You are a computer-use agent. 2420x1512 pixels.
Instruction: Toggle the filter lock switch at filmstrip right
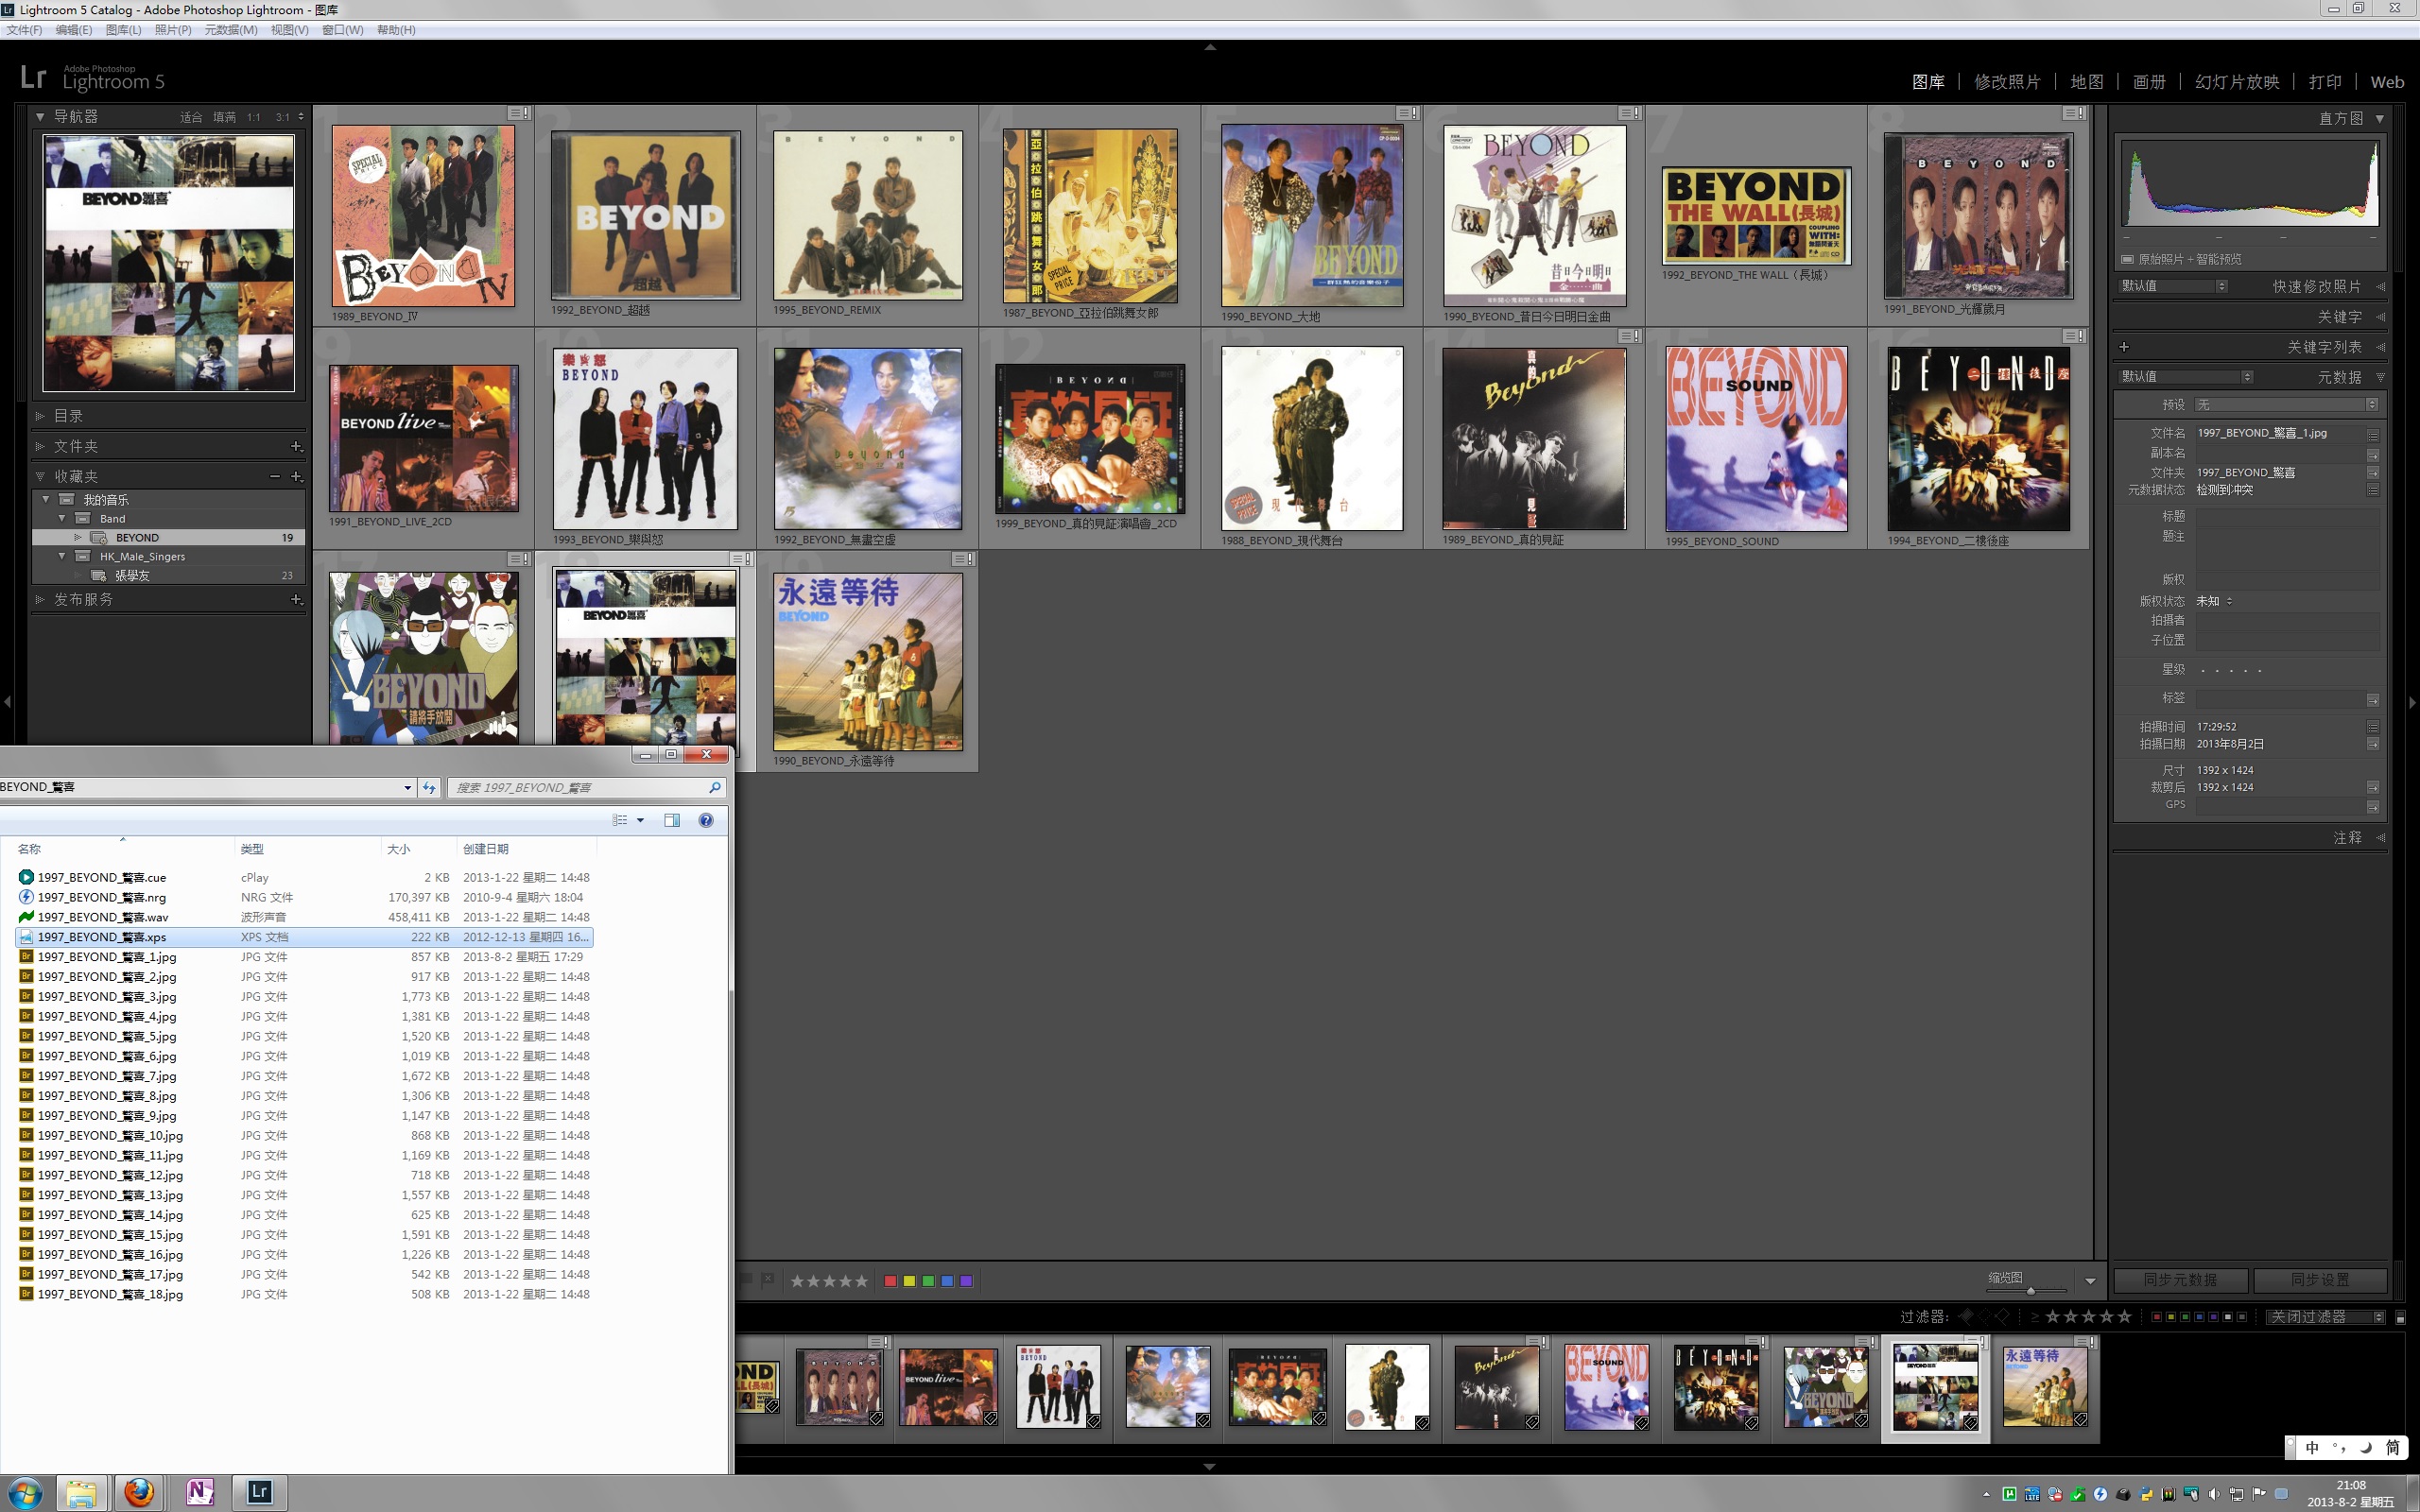click(x=2400, y=1317)
